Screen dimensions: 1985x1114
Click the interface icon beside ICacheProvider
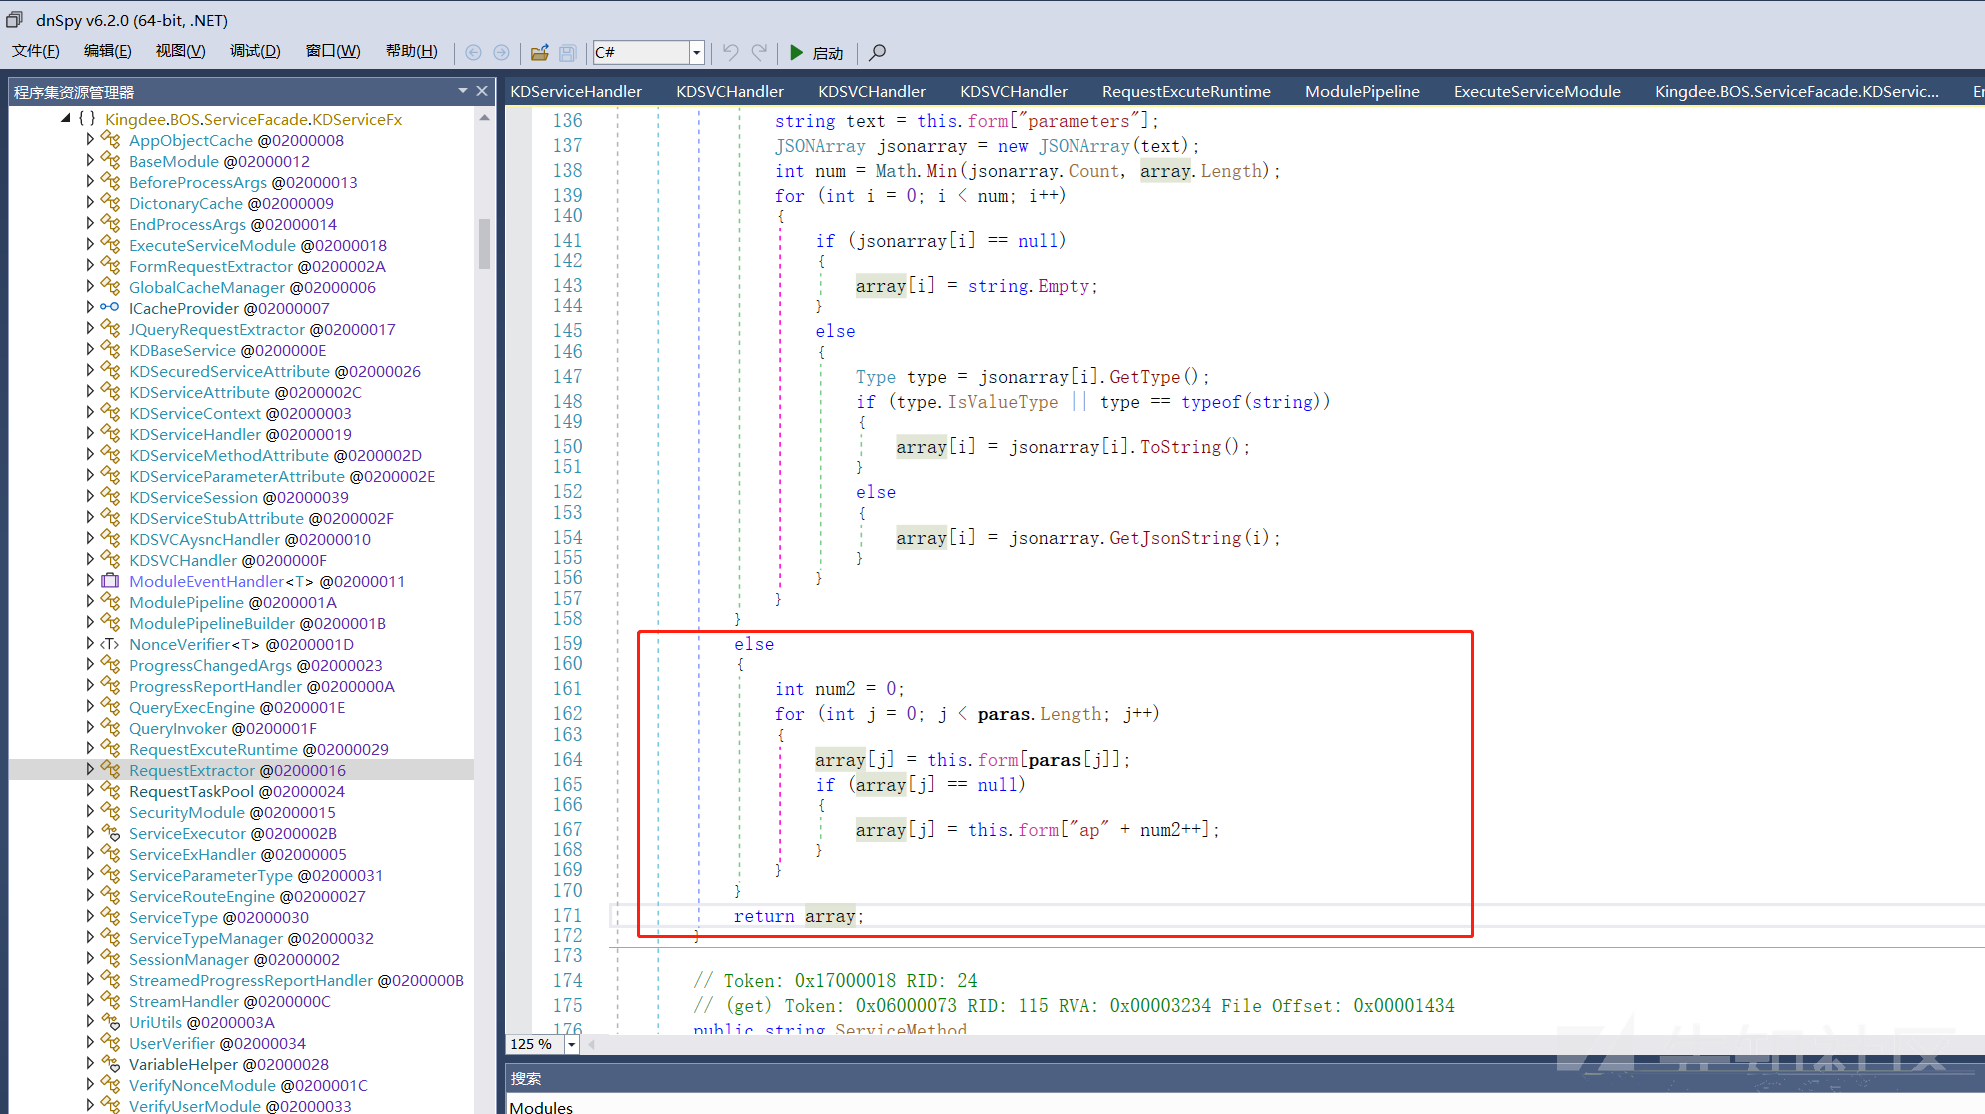point(110,308)
